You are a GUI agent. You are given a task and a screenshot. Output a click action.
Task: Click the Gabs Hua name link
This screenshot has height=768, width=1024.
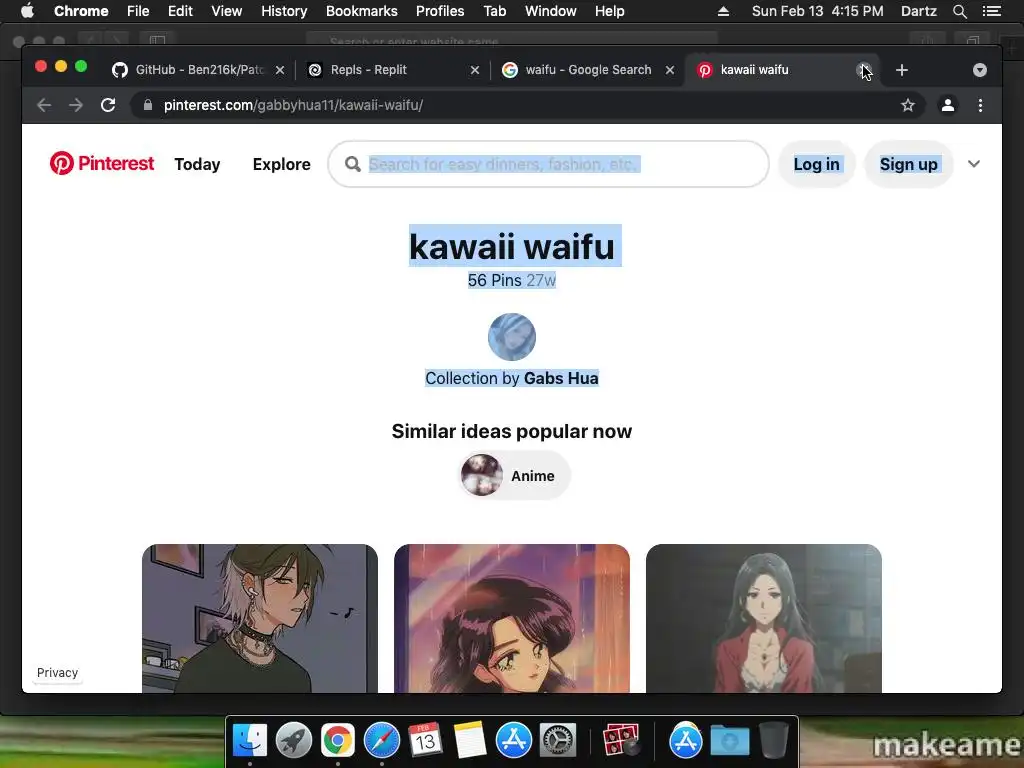561,378
